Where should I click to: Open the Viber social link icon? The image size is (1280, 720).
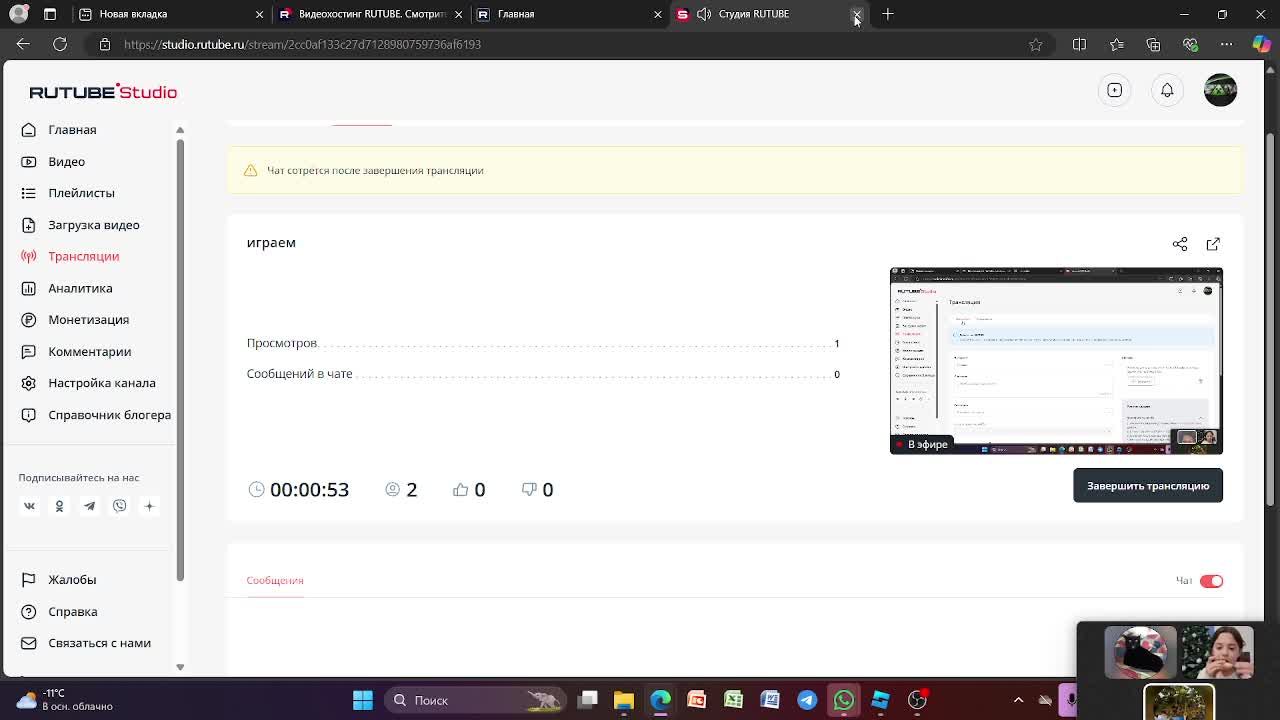tap(119, 506)
